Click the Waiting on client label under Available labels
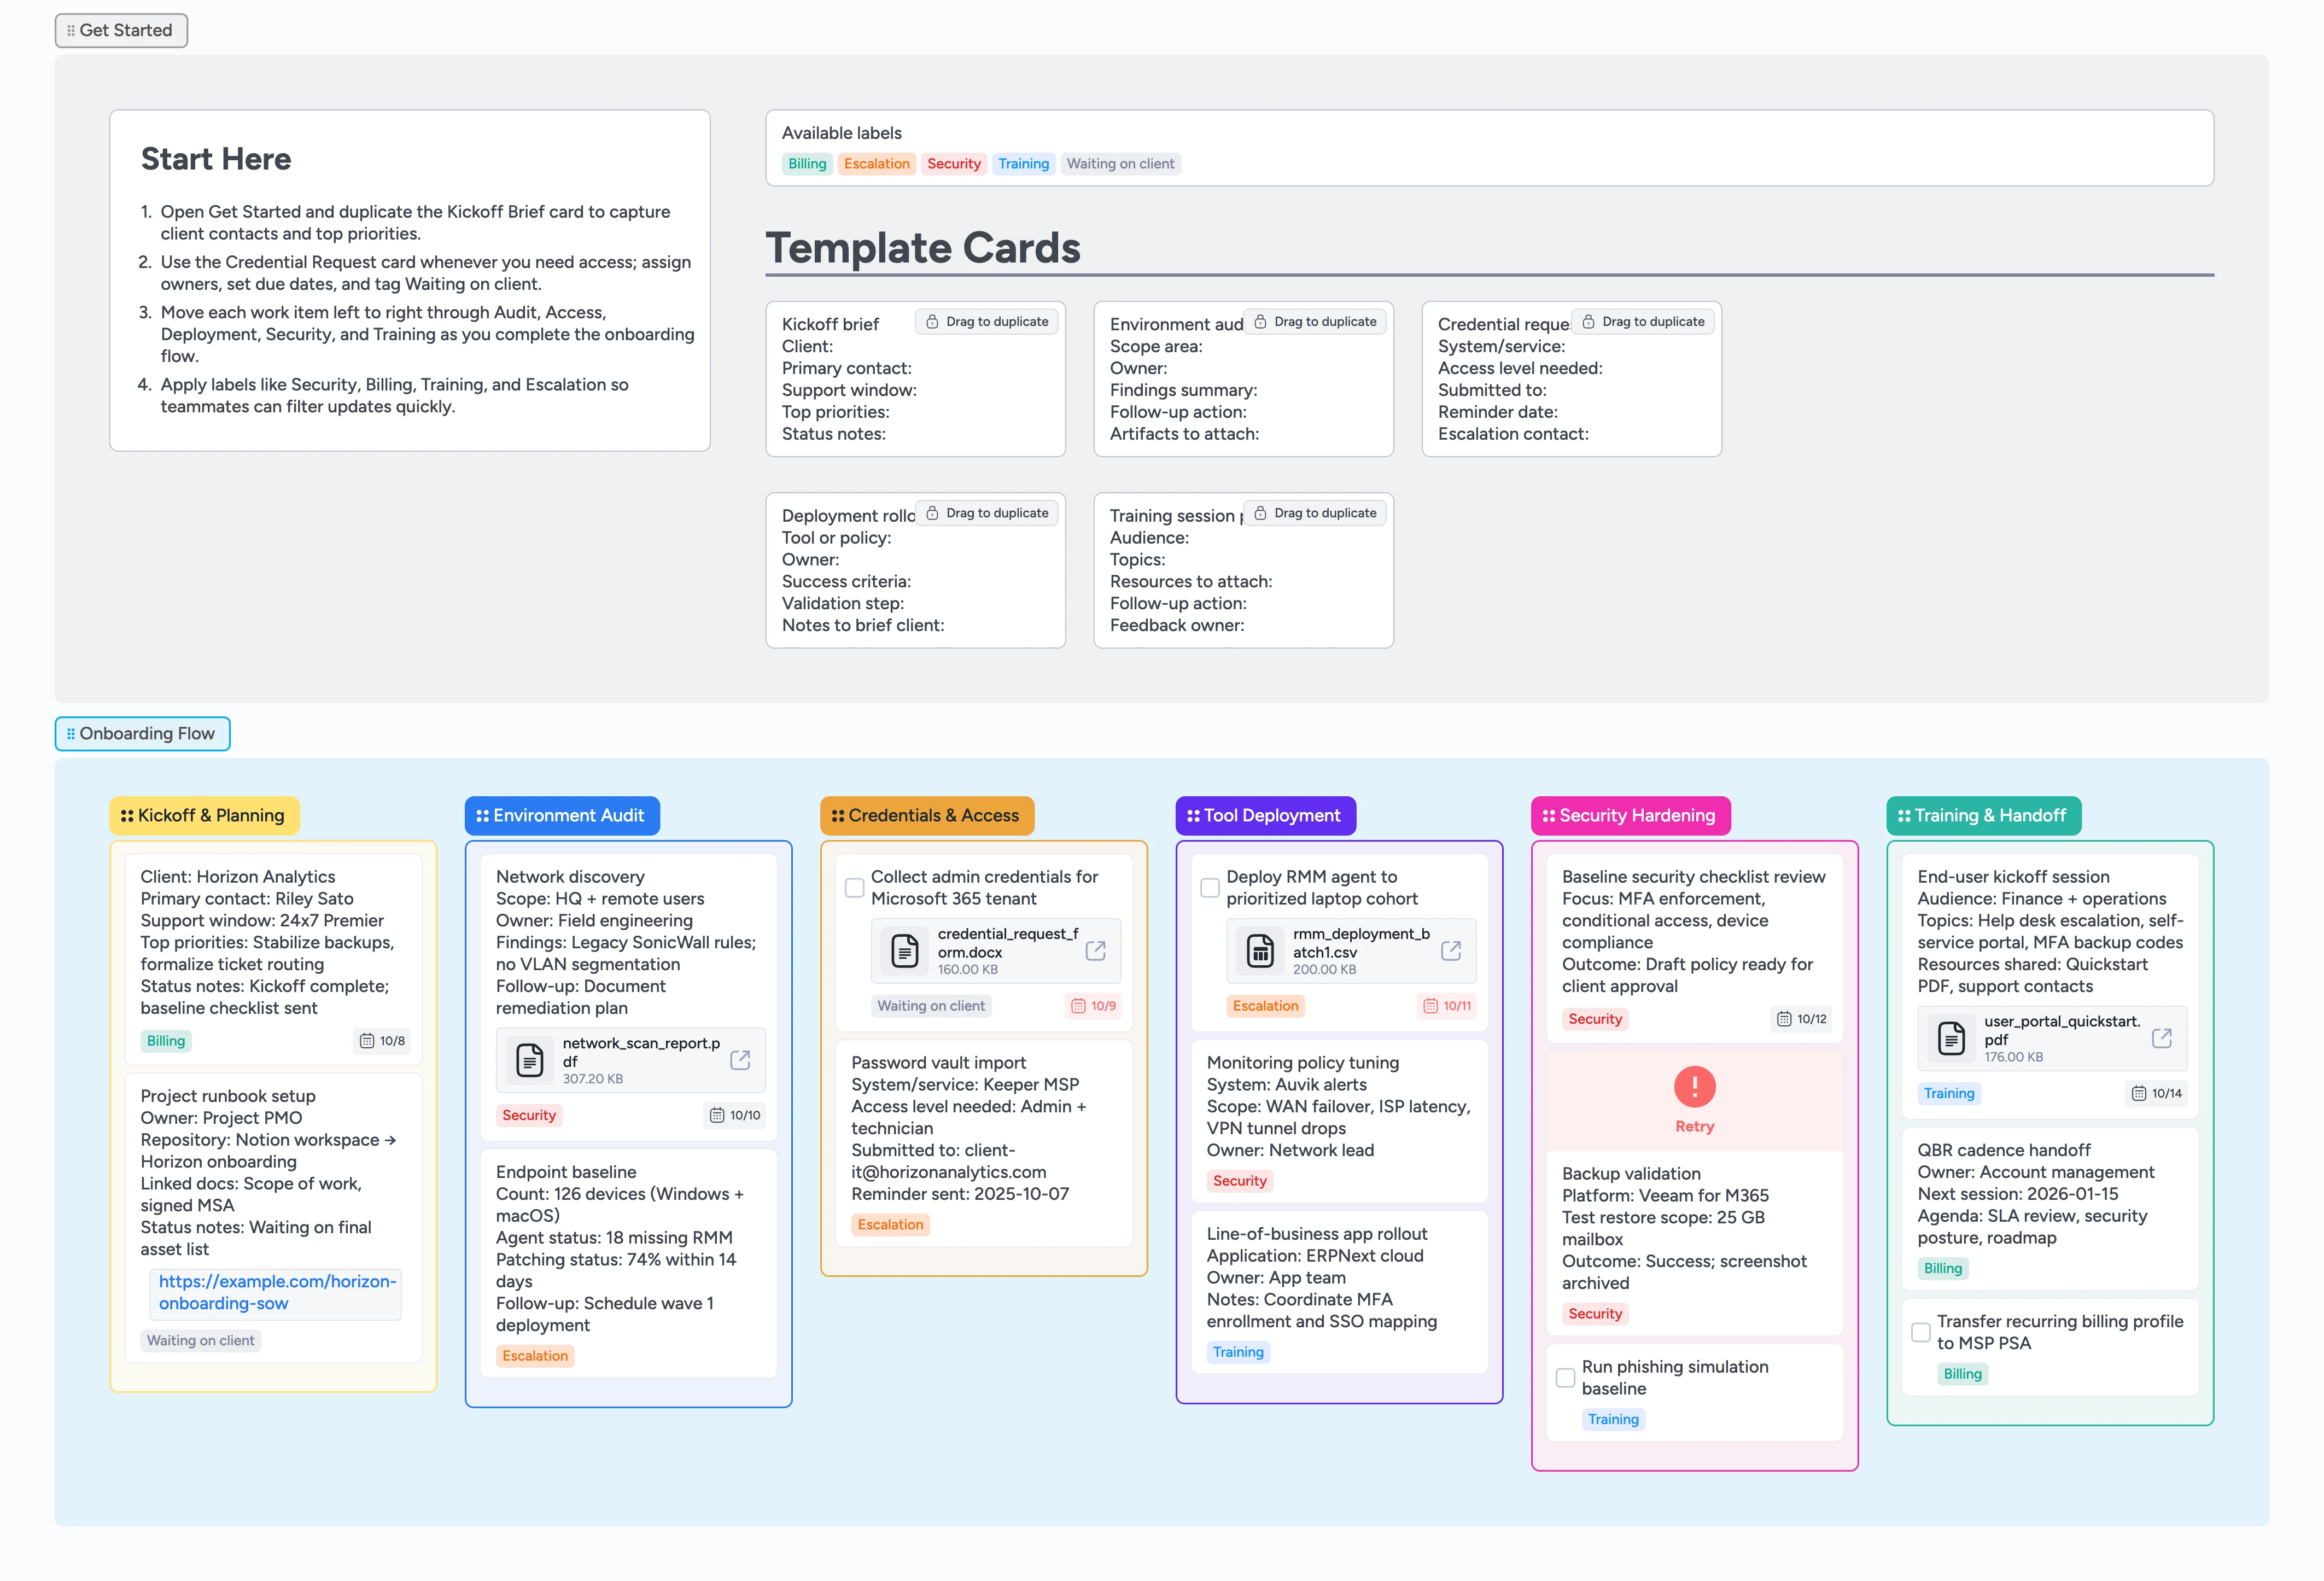 (1120, 163)
